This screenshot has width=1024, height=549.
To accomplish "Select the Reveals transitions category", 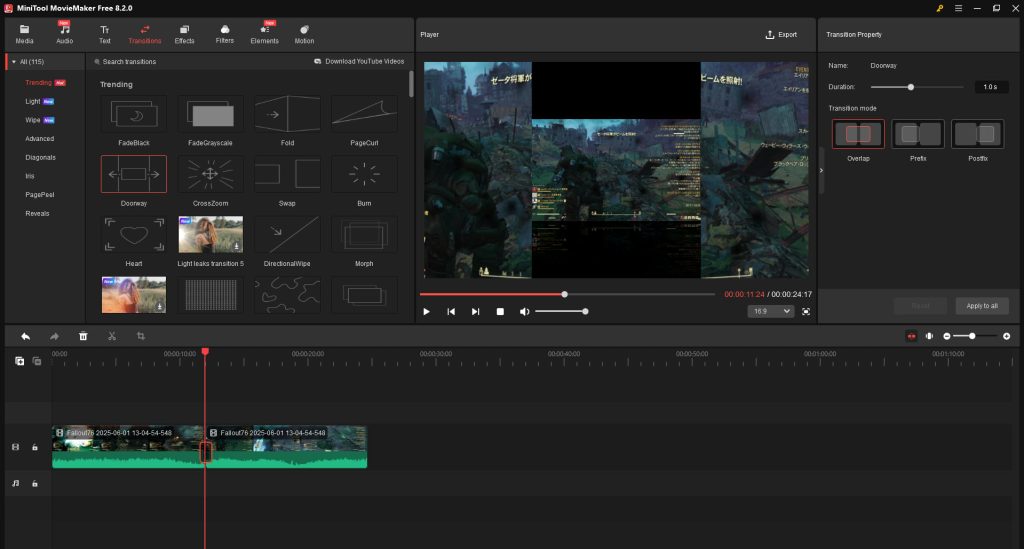I will click(x=37, y=213).
